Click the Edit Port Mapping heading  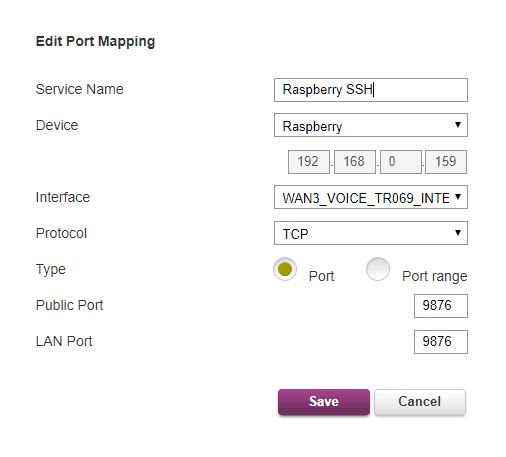[95, 42]
